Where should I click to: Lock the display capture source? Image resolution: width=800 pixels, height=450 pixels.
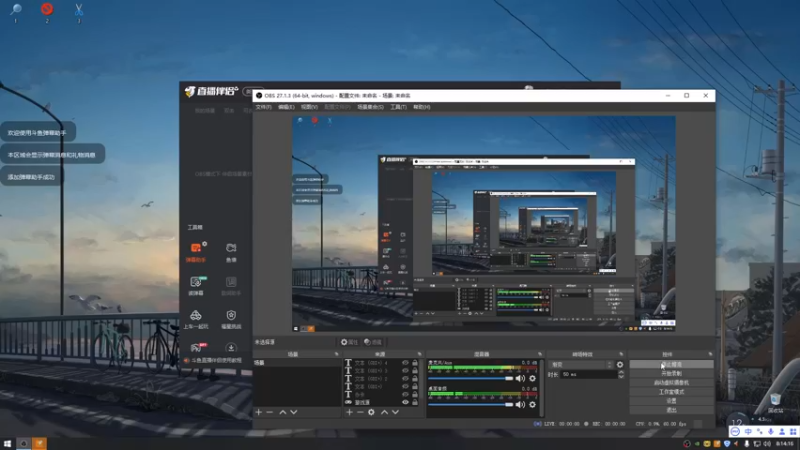[415, 402]
